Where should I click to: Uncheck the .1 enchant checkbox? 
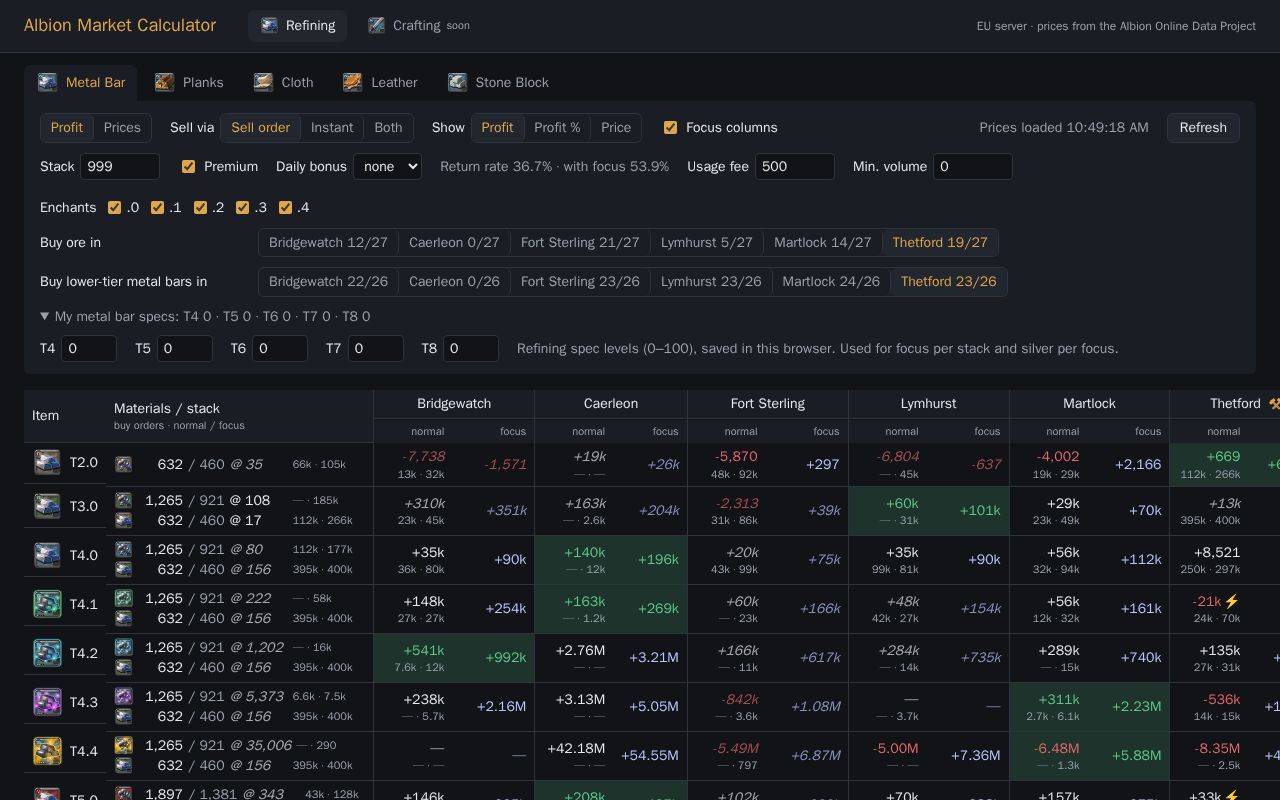(157, 207)
